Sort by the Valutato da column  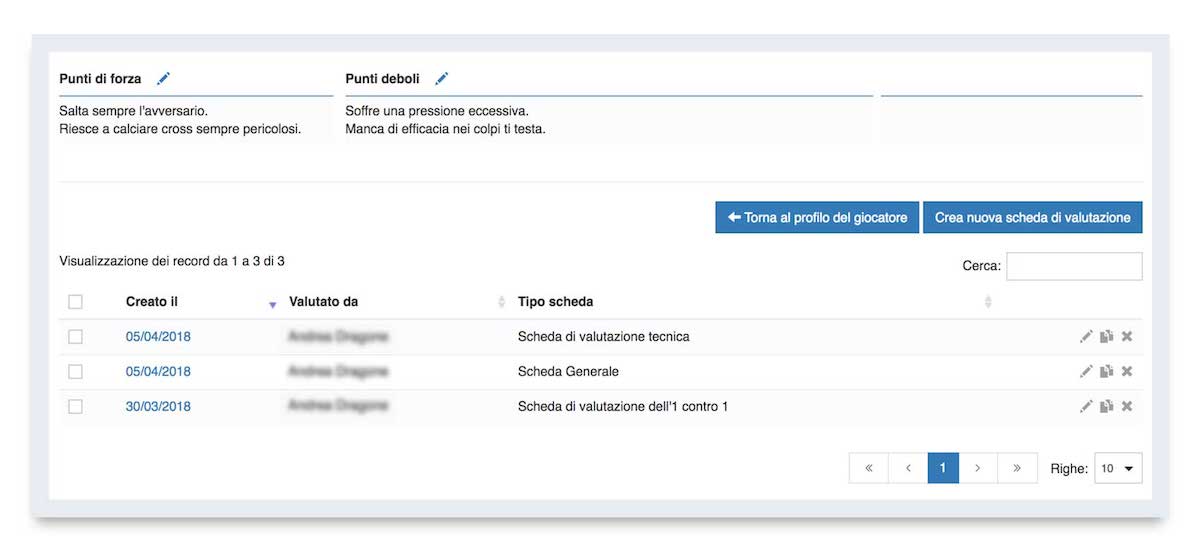[x=323, y=302]
